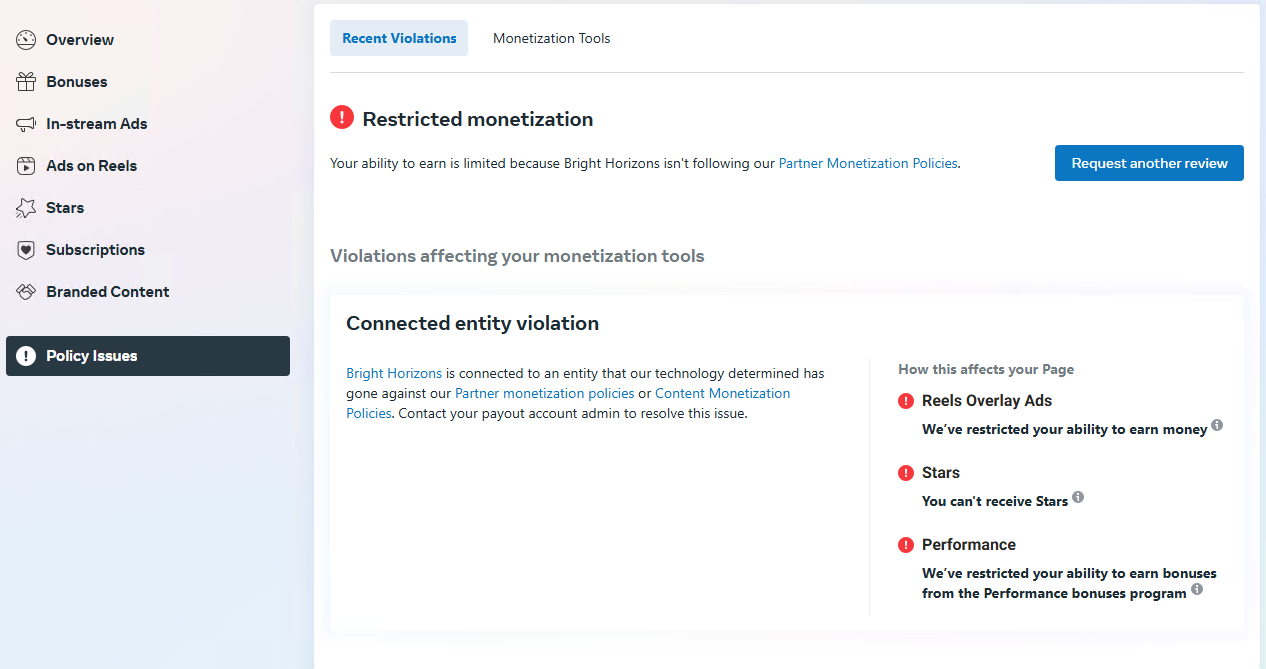The width and height of the screenshot is (1266, 669).
Task: Open the Stars sidebar item
Action: click(x=148, y=208)
